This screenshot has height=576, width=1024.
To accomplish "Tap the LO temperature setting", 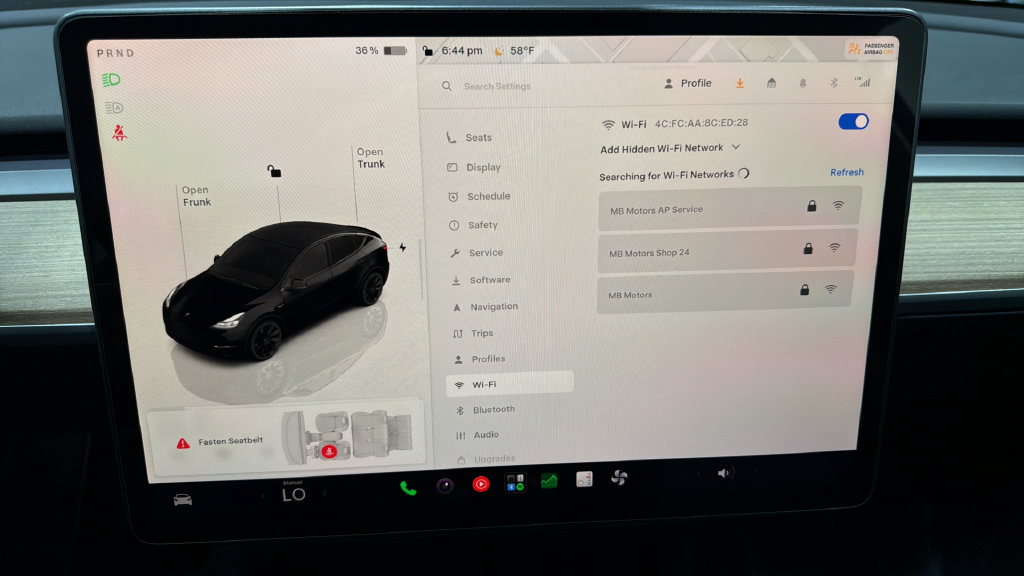I will [x=294, y=494].
